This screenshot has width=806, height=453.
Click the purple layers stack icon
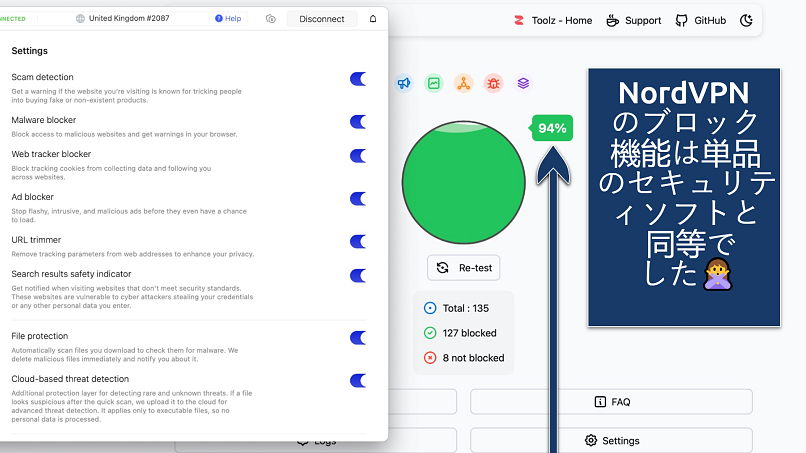pos(523,83)
